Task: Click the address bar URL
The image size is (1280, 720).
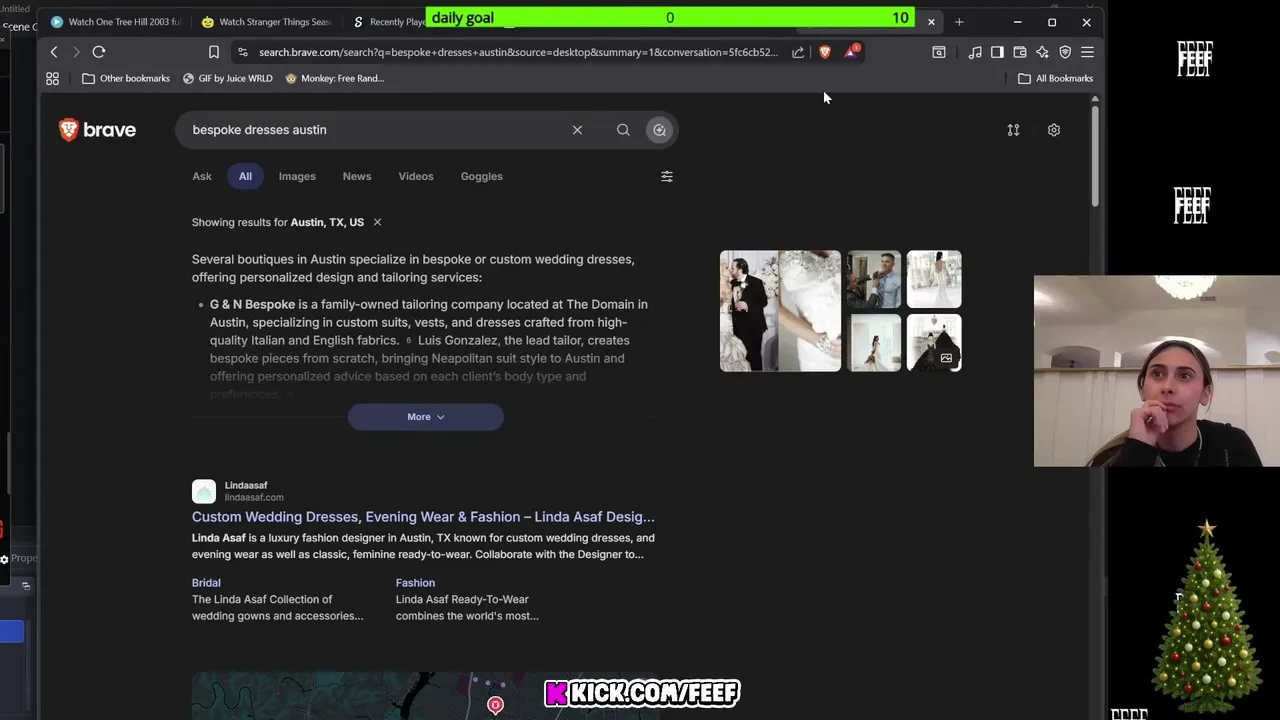Action: [x=518, y=52]
